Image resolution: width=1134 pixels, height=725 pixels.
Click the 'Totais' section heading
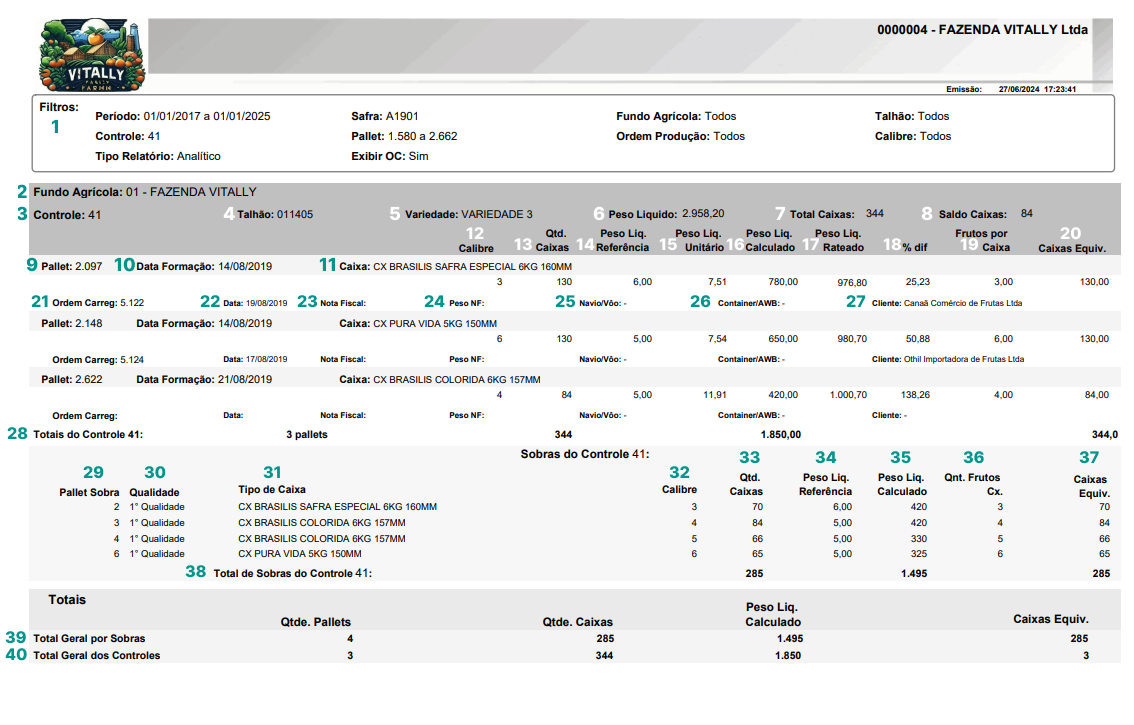coord(67,600)
